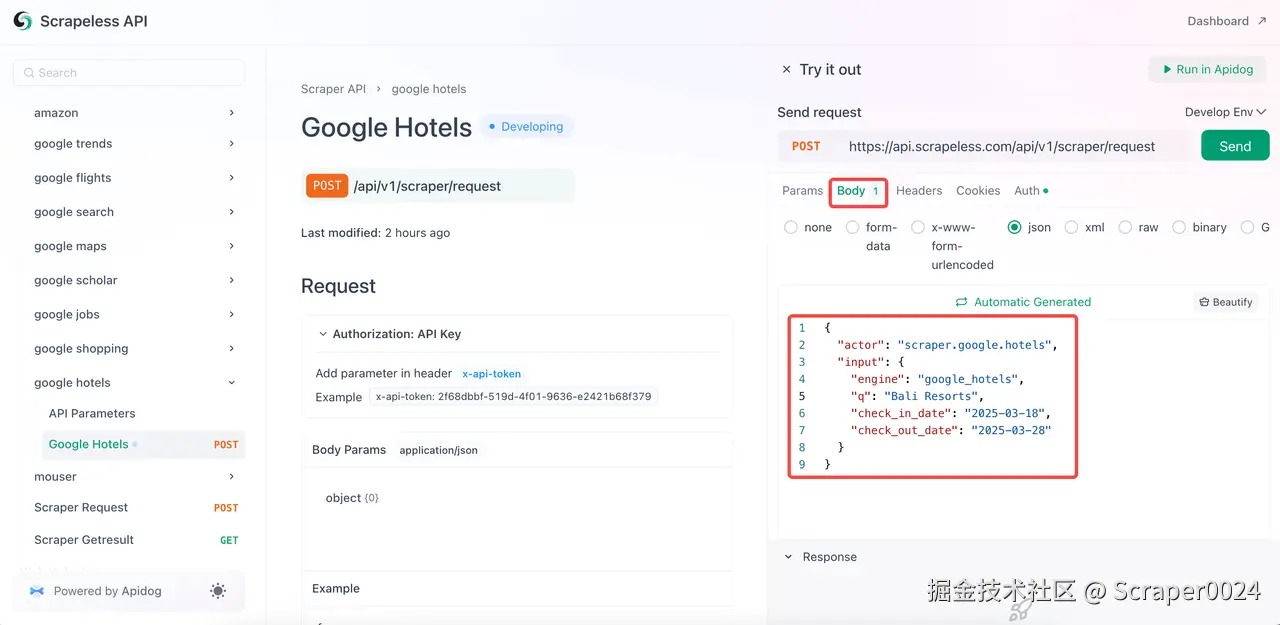Switch to the Body tab

[858, 190]
